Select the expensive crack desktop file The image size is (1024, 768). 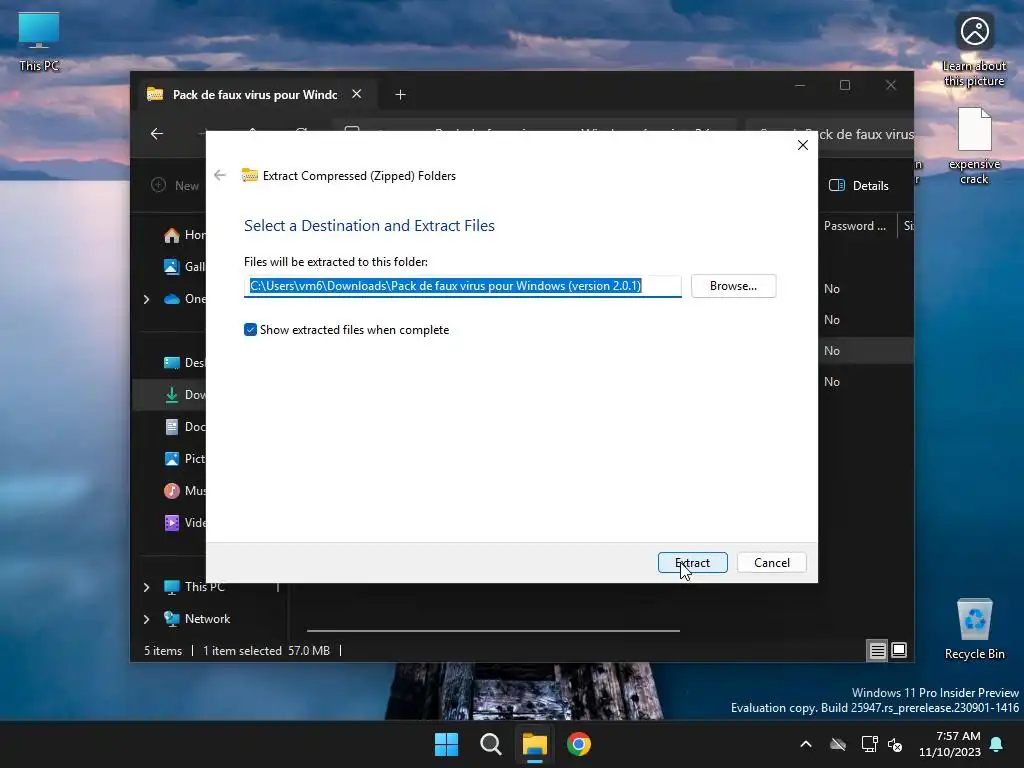click(x=974, y=146)
